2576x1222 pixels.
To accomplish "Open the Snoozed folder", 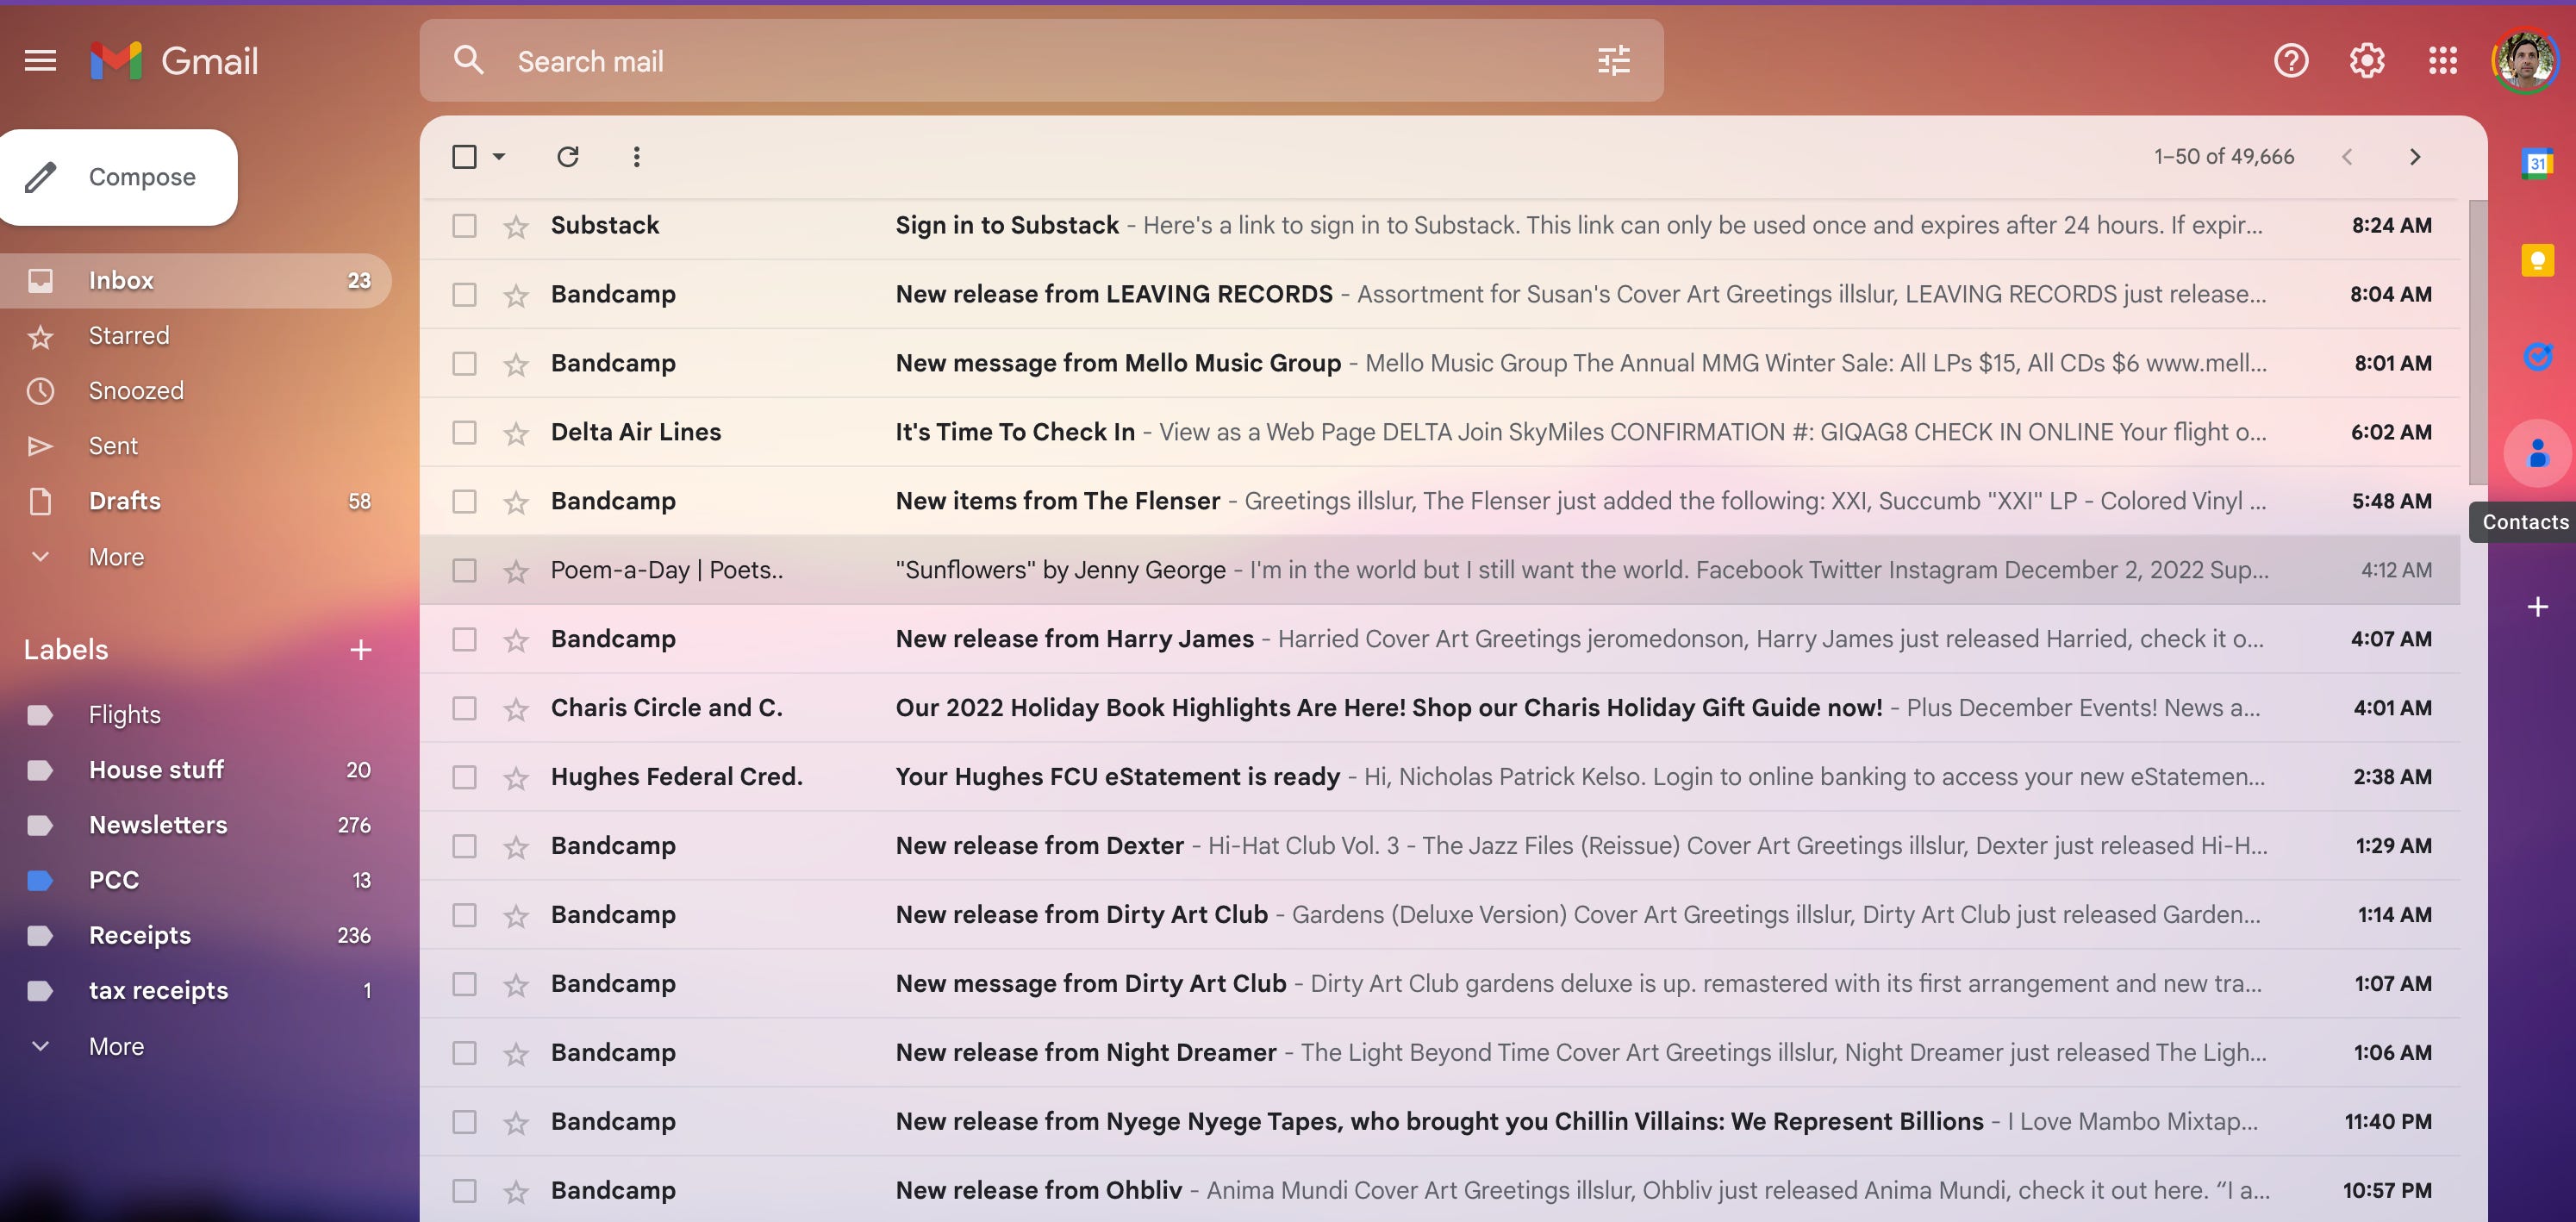I will pos(196,391).
